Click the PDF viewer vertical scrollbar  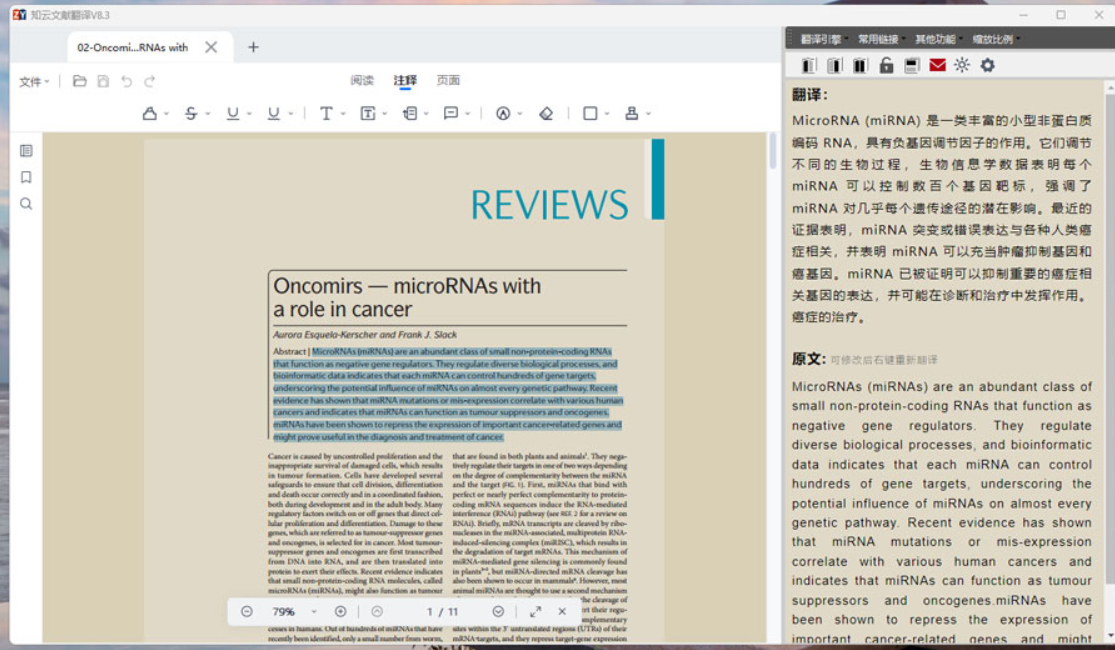pos(772,150)
